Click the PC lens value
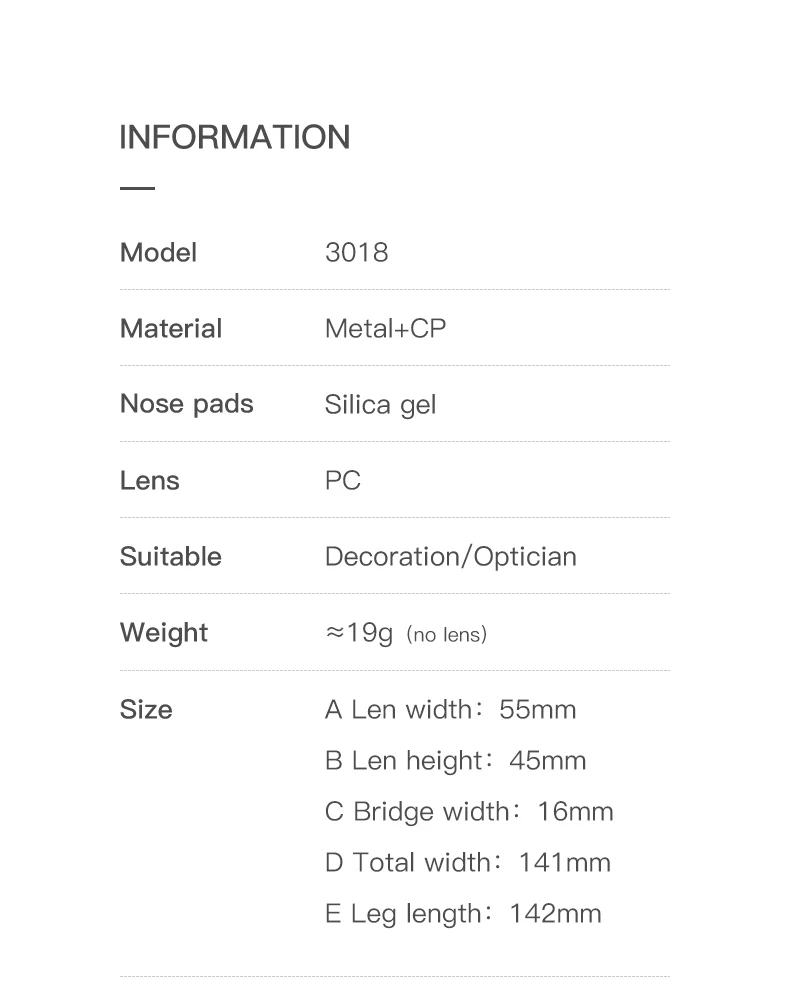The width and height of the screenshot is (790, 988). point(342,480)
